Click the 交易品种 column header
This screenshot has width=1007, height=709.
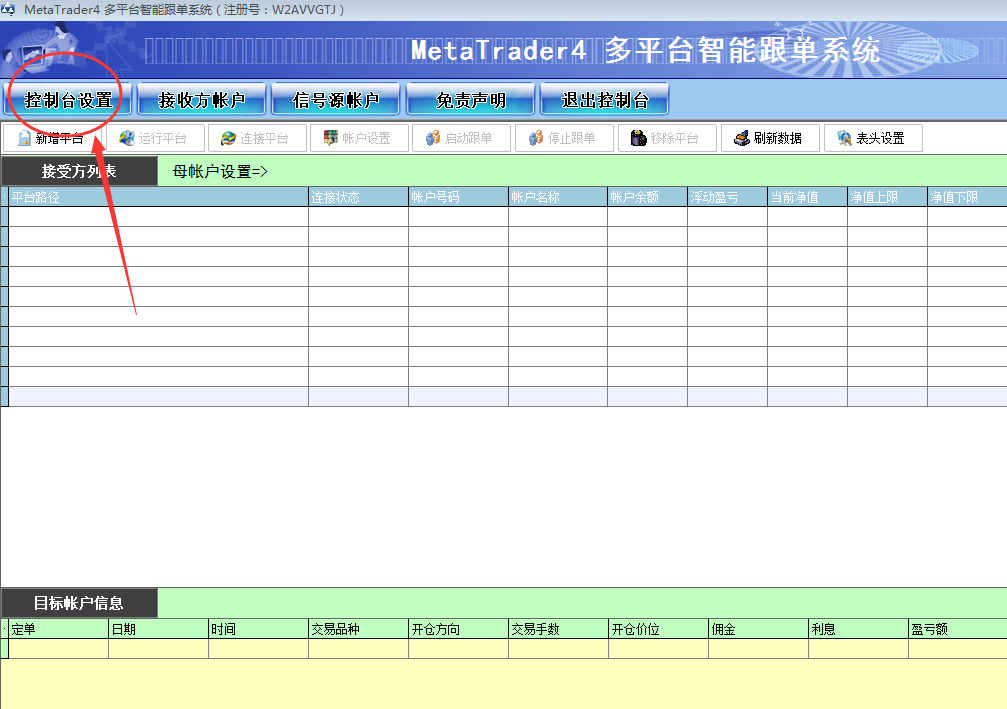358,629
